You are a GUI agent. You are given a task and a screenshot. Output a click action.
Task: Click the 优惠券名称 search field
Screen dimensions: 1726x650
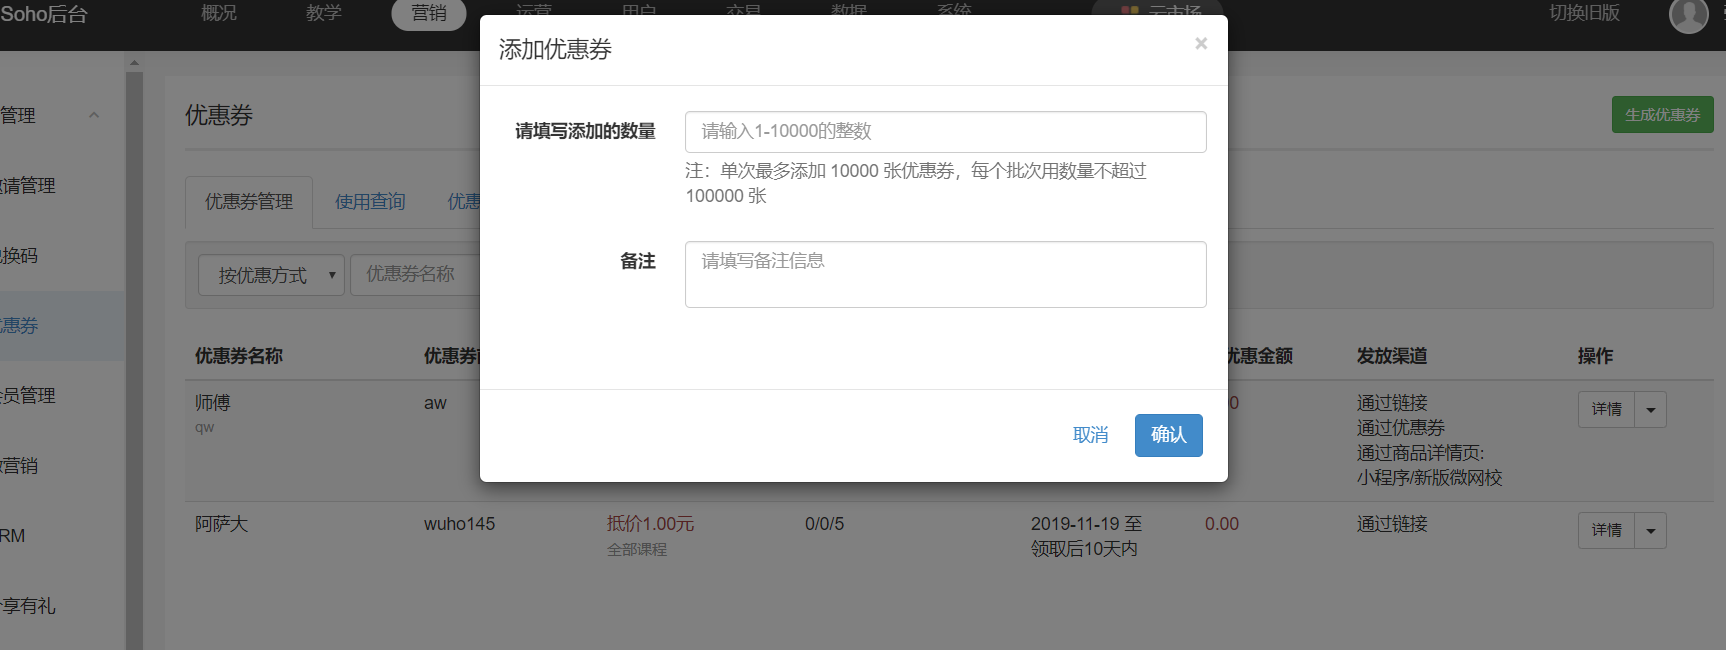(x=415, y=275)
